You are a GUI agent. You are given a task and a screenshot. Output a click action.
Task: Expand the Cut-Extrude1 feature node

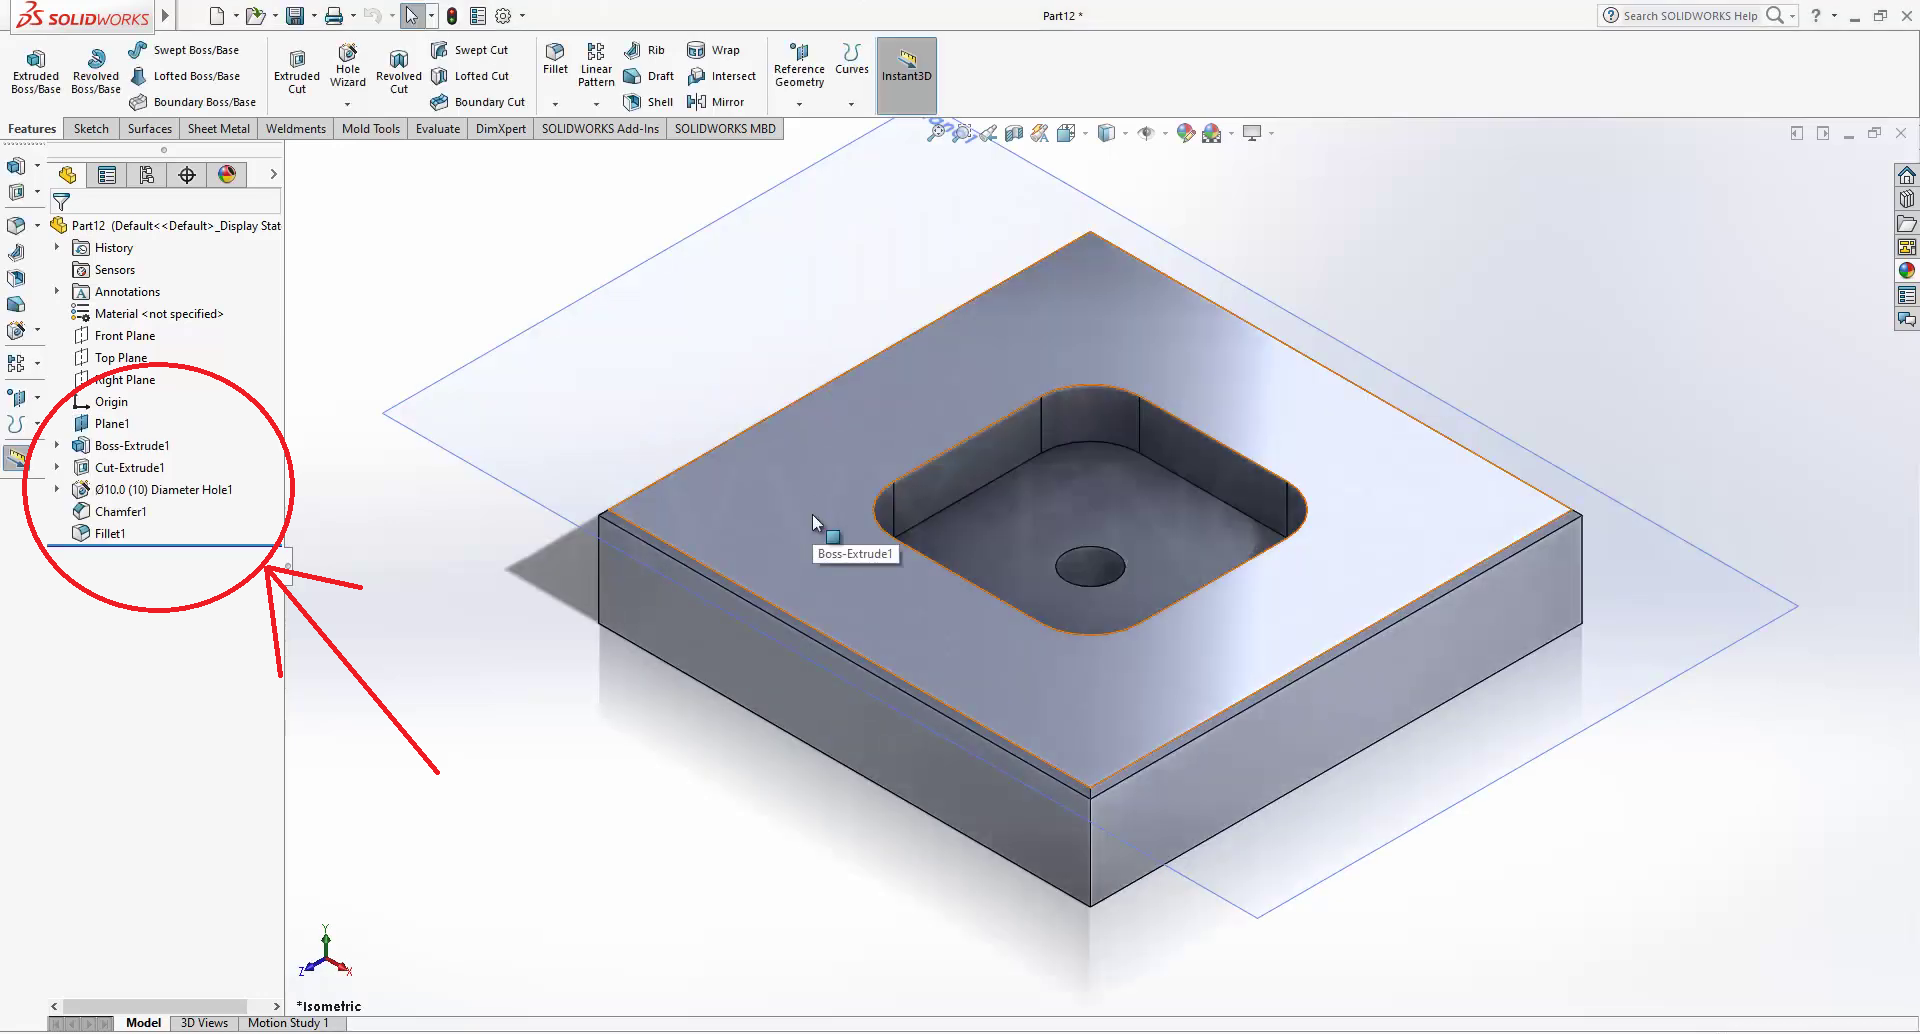coord(57,467)
